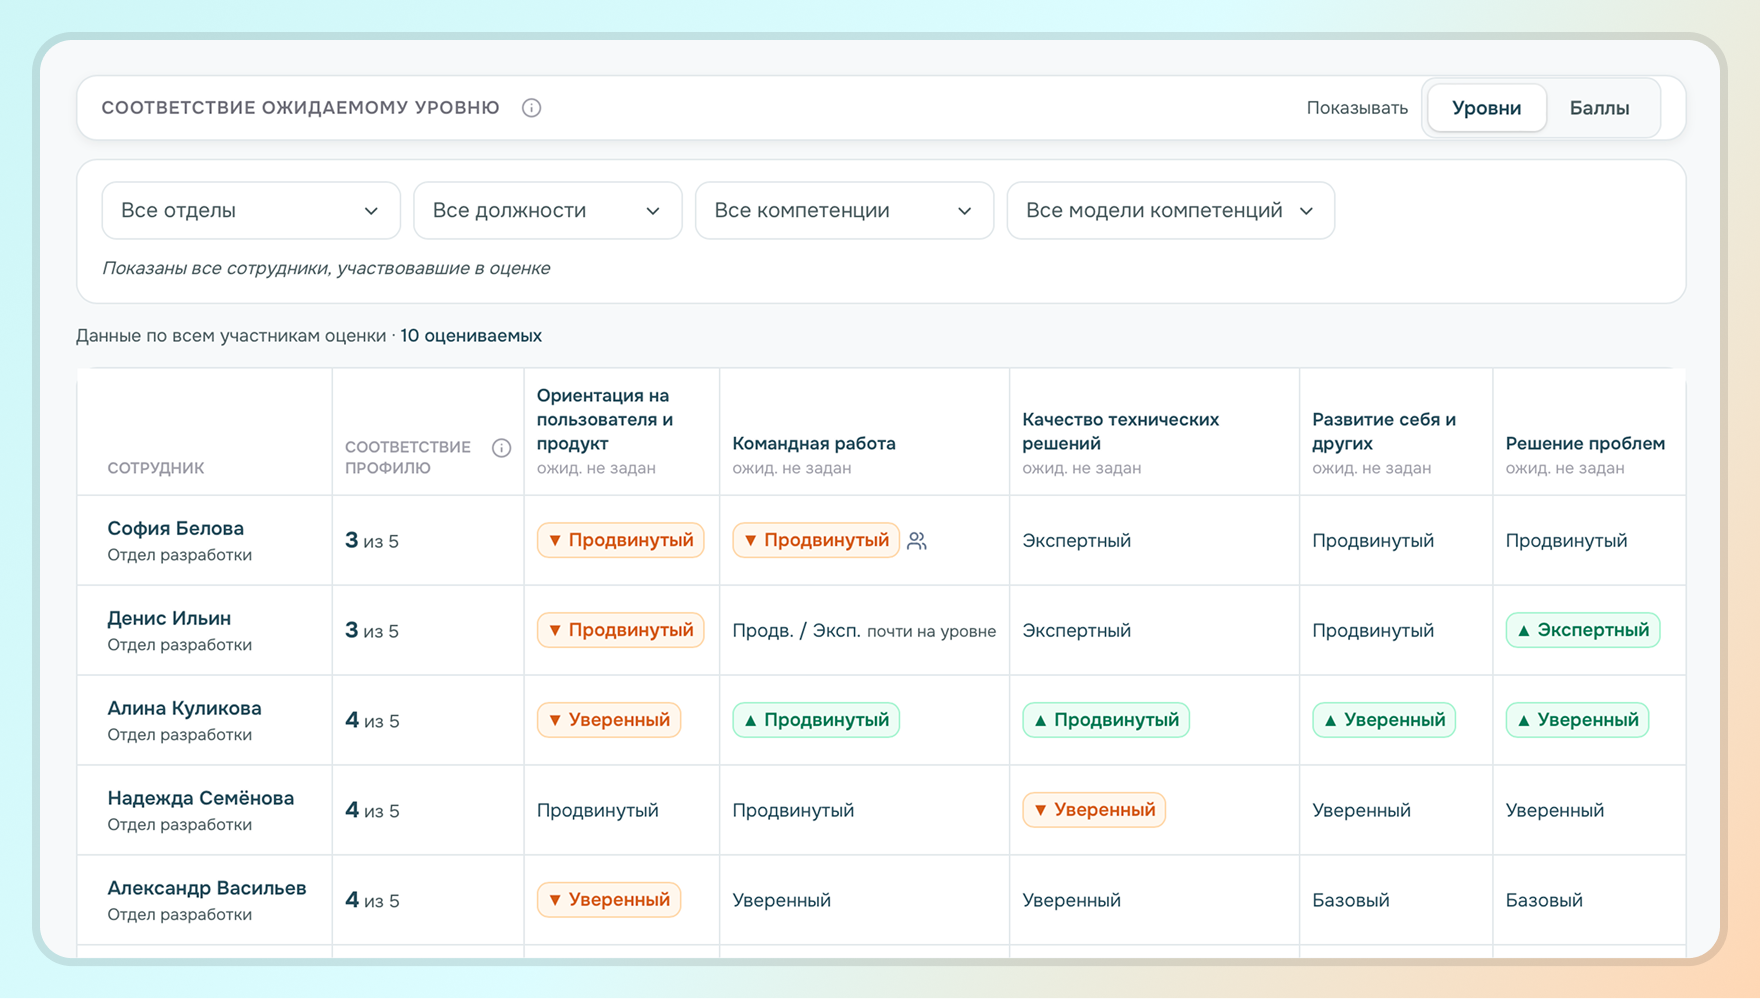The height and width of the screenshot is (999, 1760).
Task: Click Денис Ильин's 3 из 5 score
Action: point(372,631)
